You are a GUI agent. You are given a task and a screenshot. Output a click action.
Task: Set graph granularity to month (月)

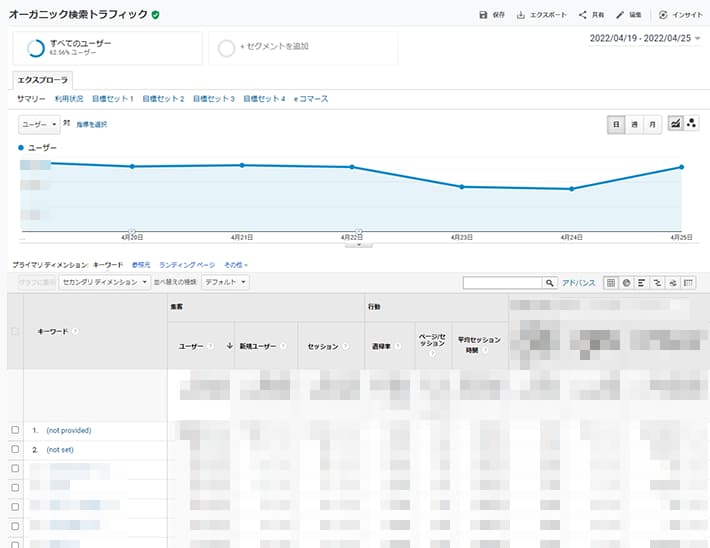pos(652,125)
